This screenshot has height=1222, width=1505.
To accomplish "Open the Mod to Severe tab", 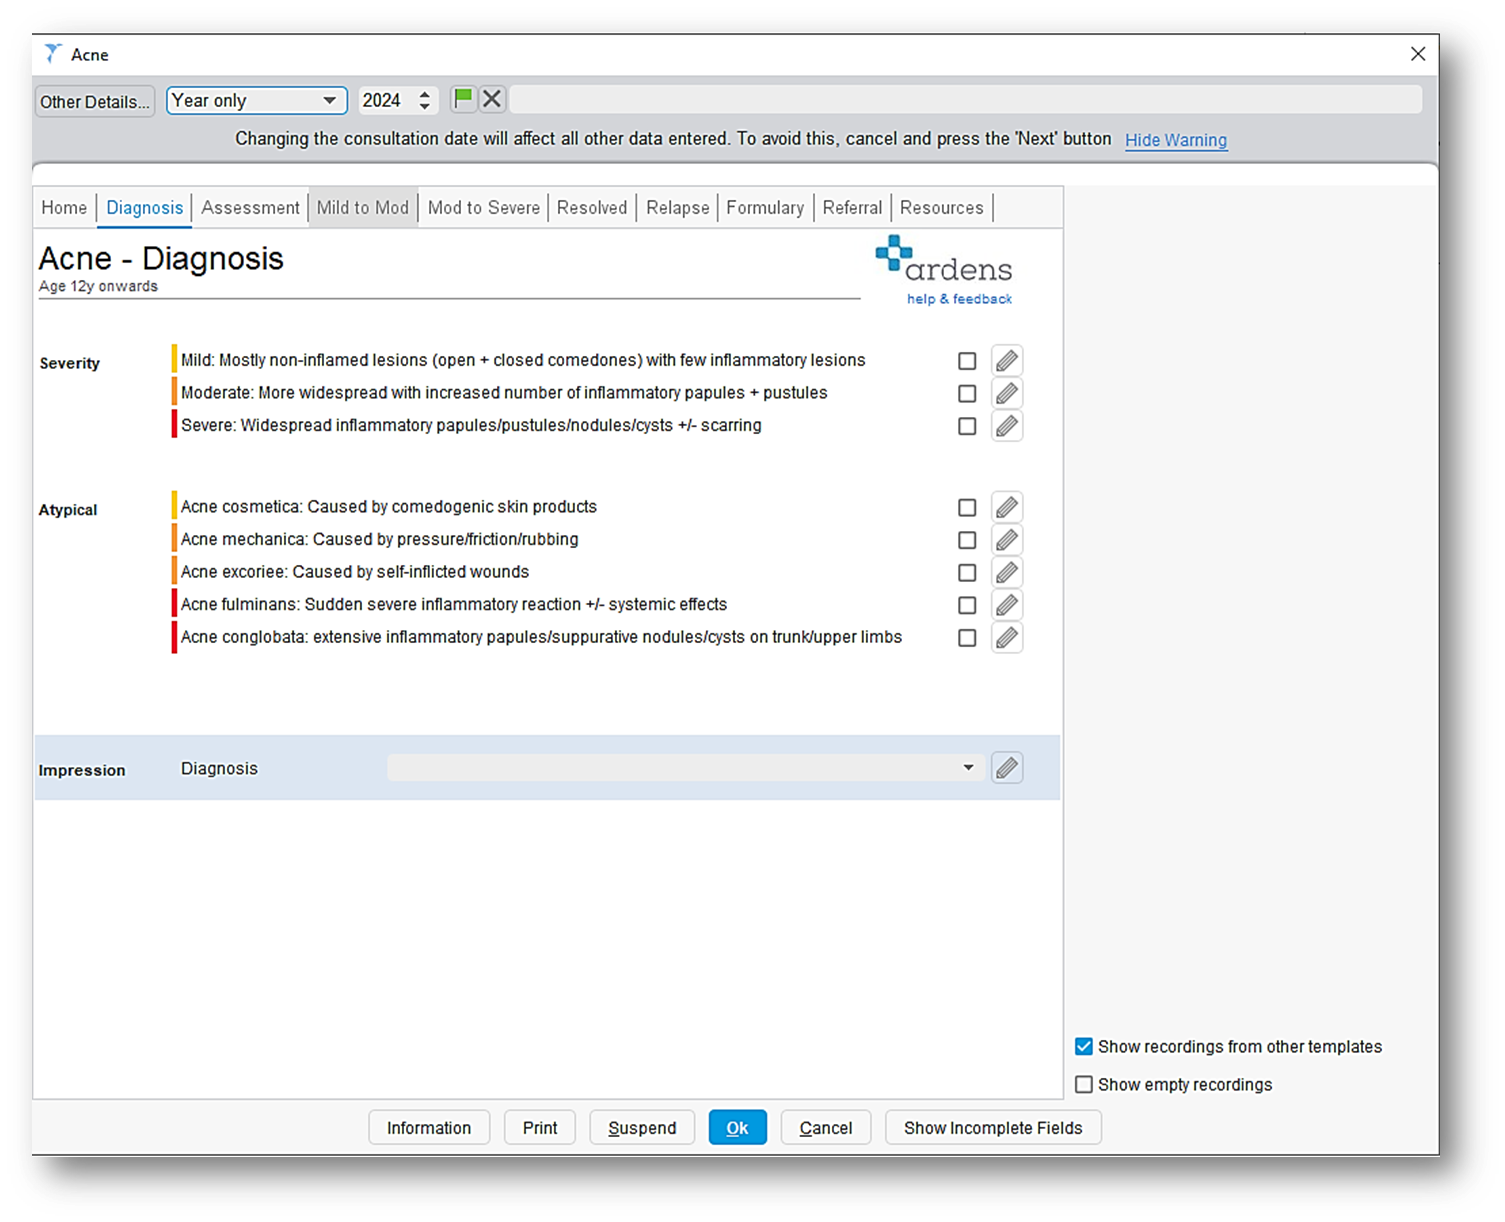I will (484, 207).
